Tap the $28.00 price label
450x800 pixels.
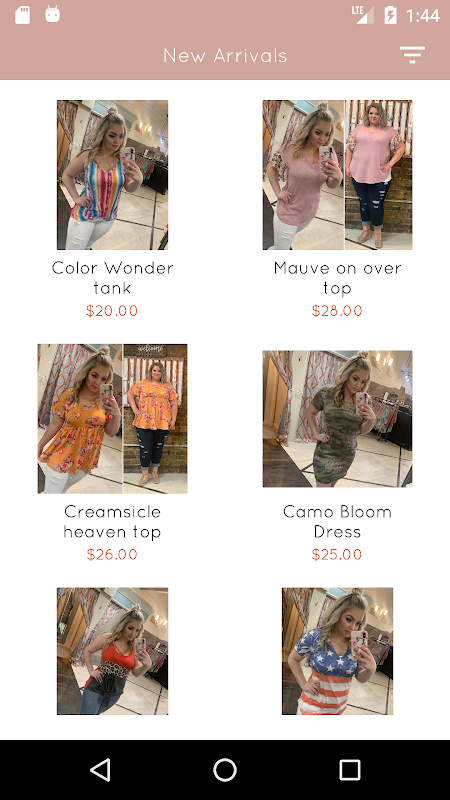[x=337, y=311]
